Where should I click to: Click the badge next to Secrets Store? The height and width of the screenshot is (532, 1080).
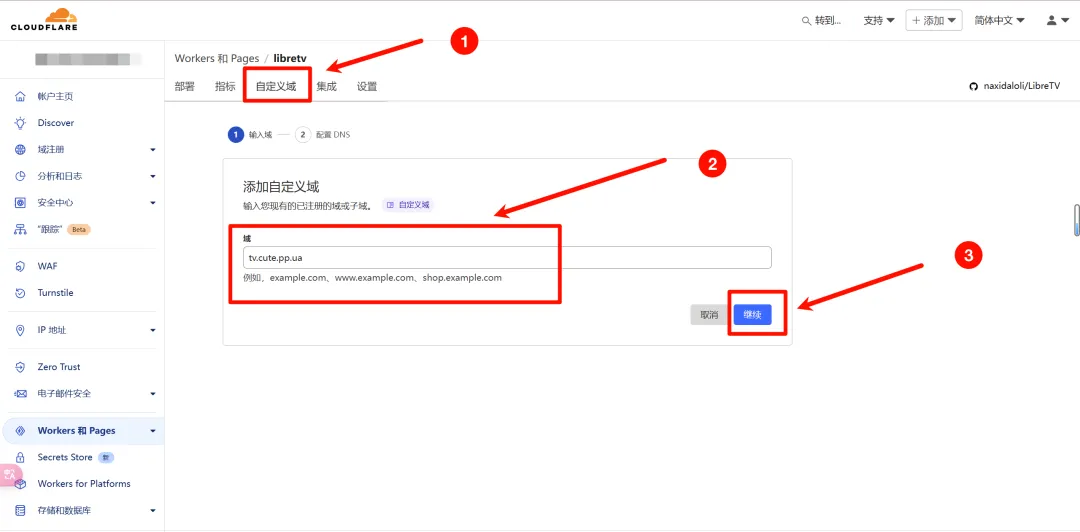105,458
